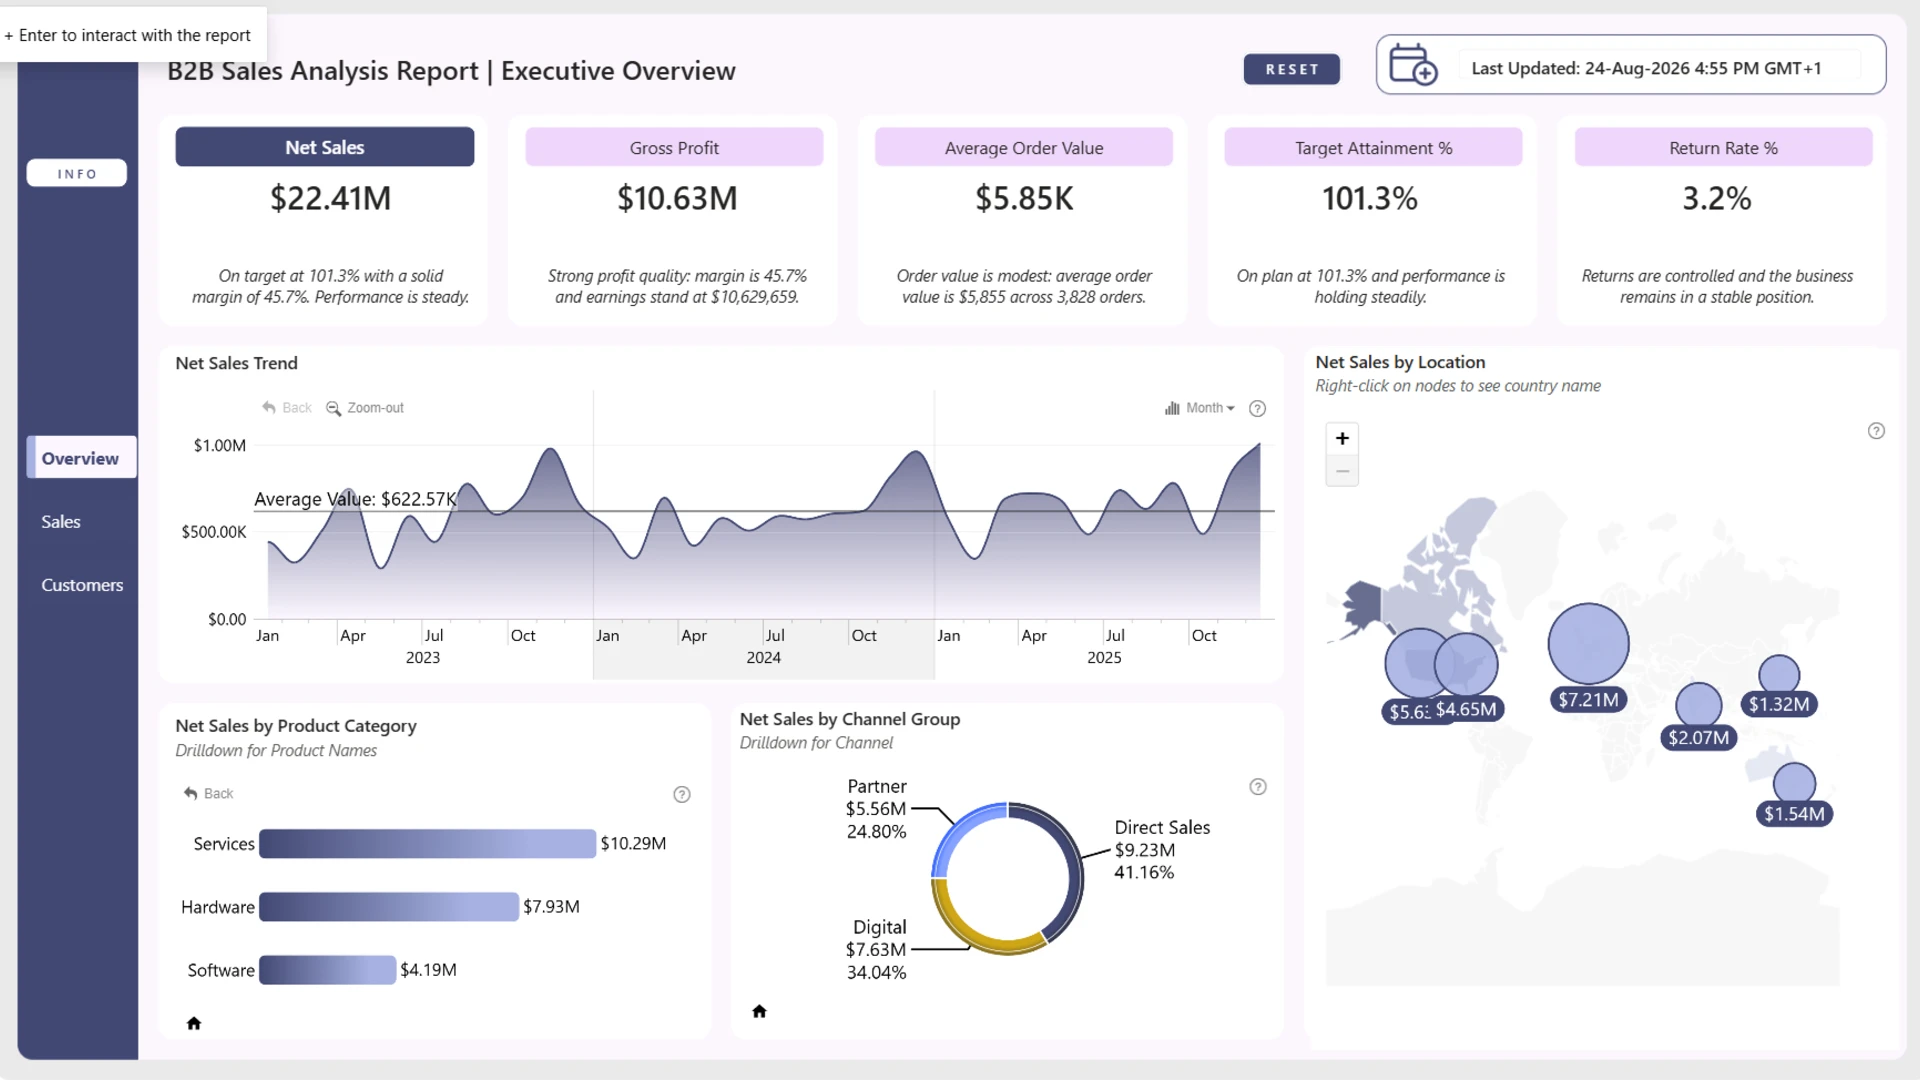Open the INFO button in sidebar

[77, 173]
